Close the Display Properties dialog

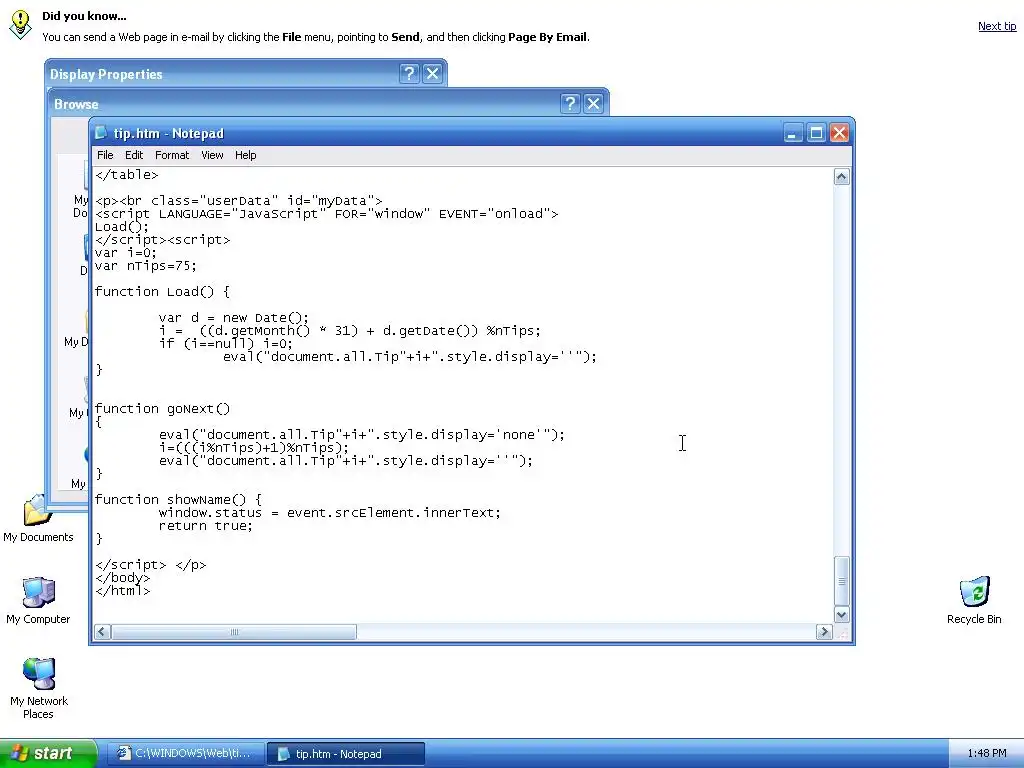coord(432,73)
